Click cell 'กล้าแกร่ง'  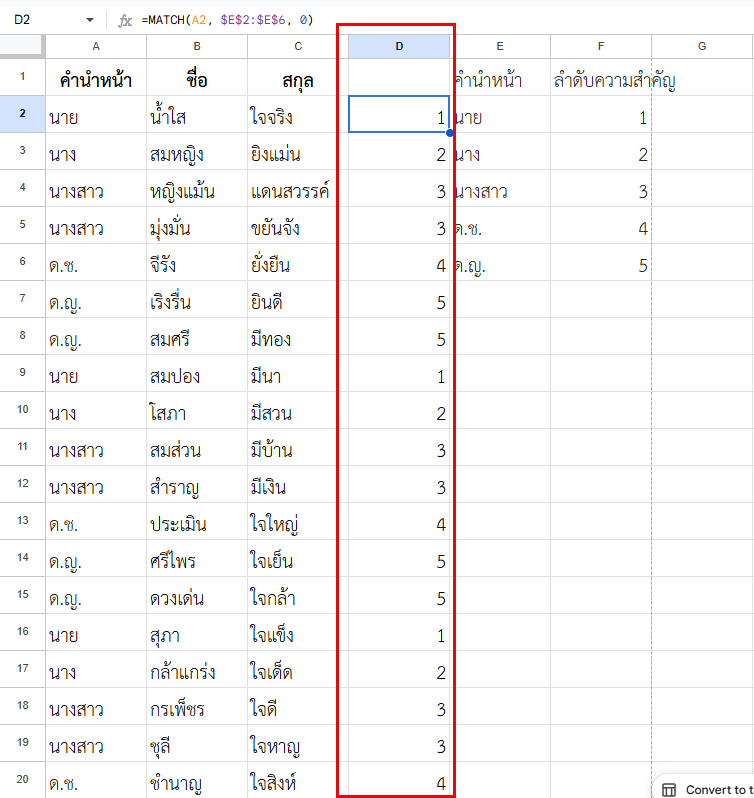pyautogui.click(x=197, y=669)
